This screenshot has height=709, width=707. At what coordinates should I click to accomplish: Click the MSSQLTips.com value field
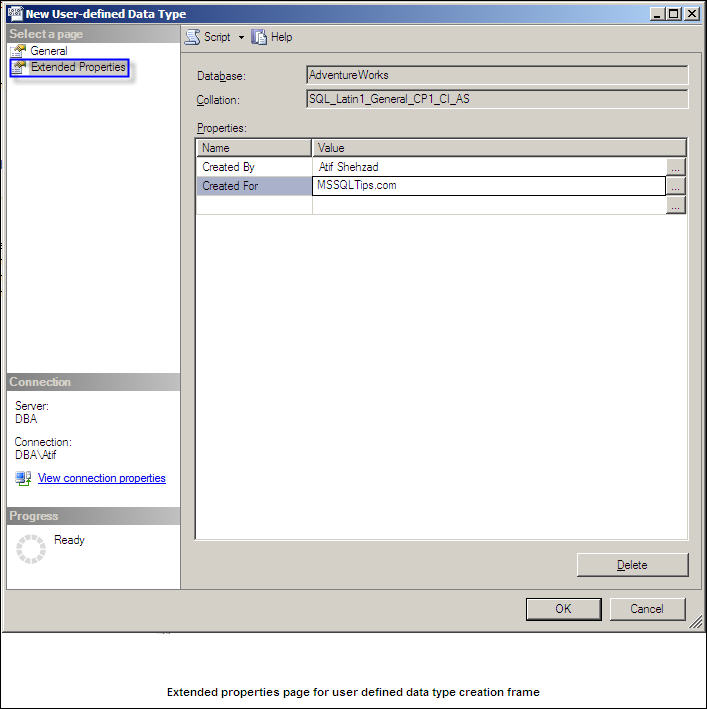point(489,186)
